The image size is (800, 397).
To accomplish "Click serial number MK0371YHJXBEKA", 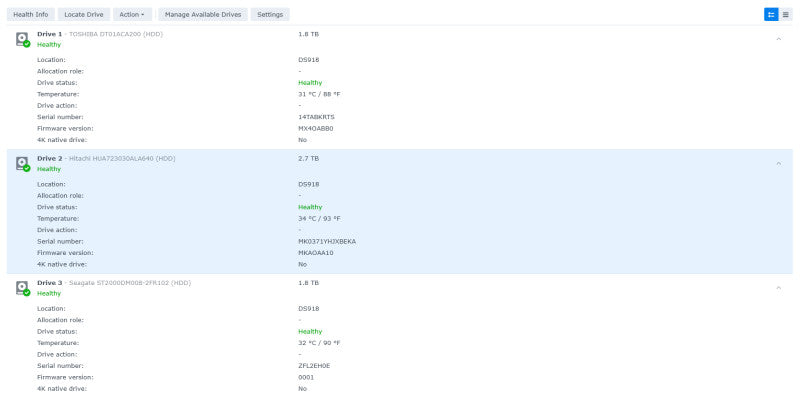I will click(327, 241).
